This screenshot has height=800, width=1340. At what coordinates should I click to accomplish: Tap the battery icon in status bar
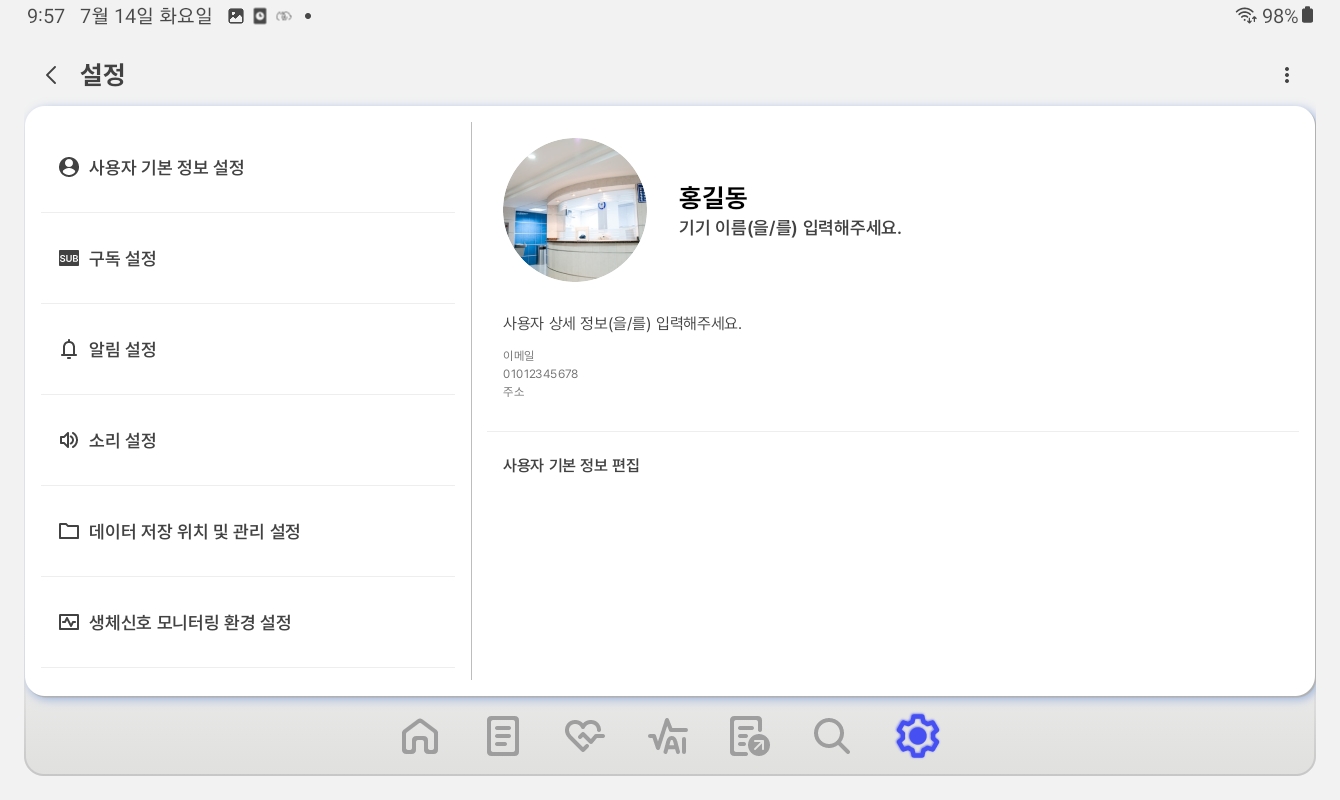point(1307,16)
